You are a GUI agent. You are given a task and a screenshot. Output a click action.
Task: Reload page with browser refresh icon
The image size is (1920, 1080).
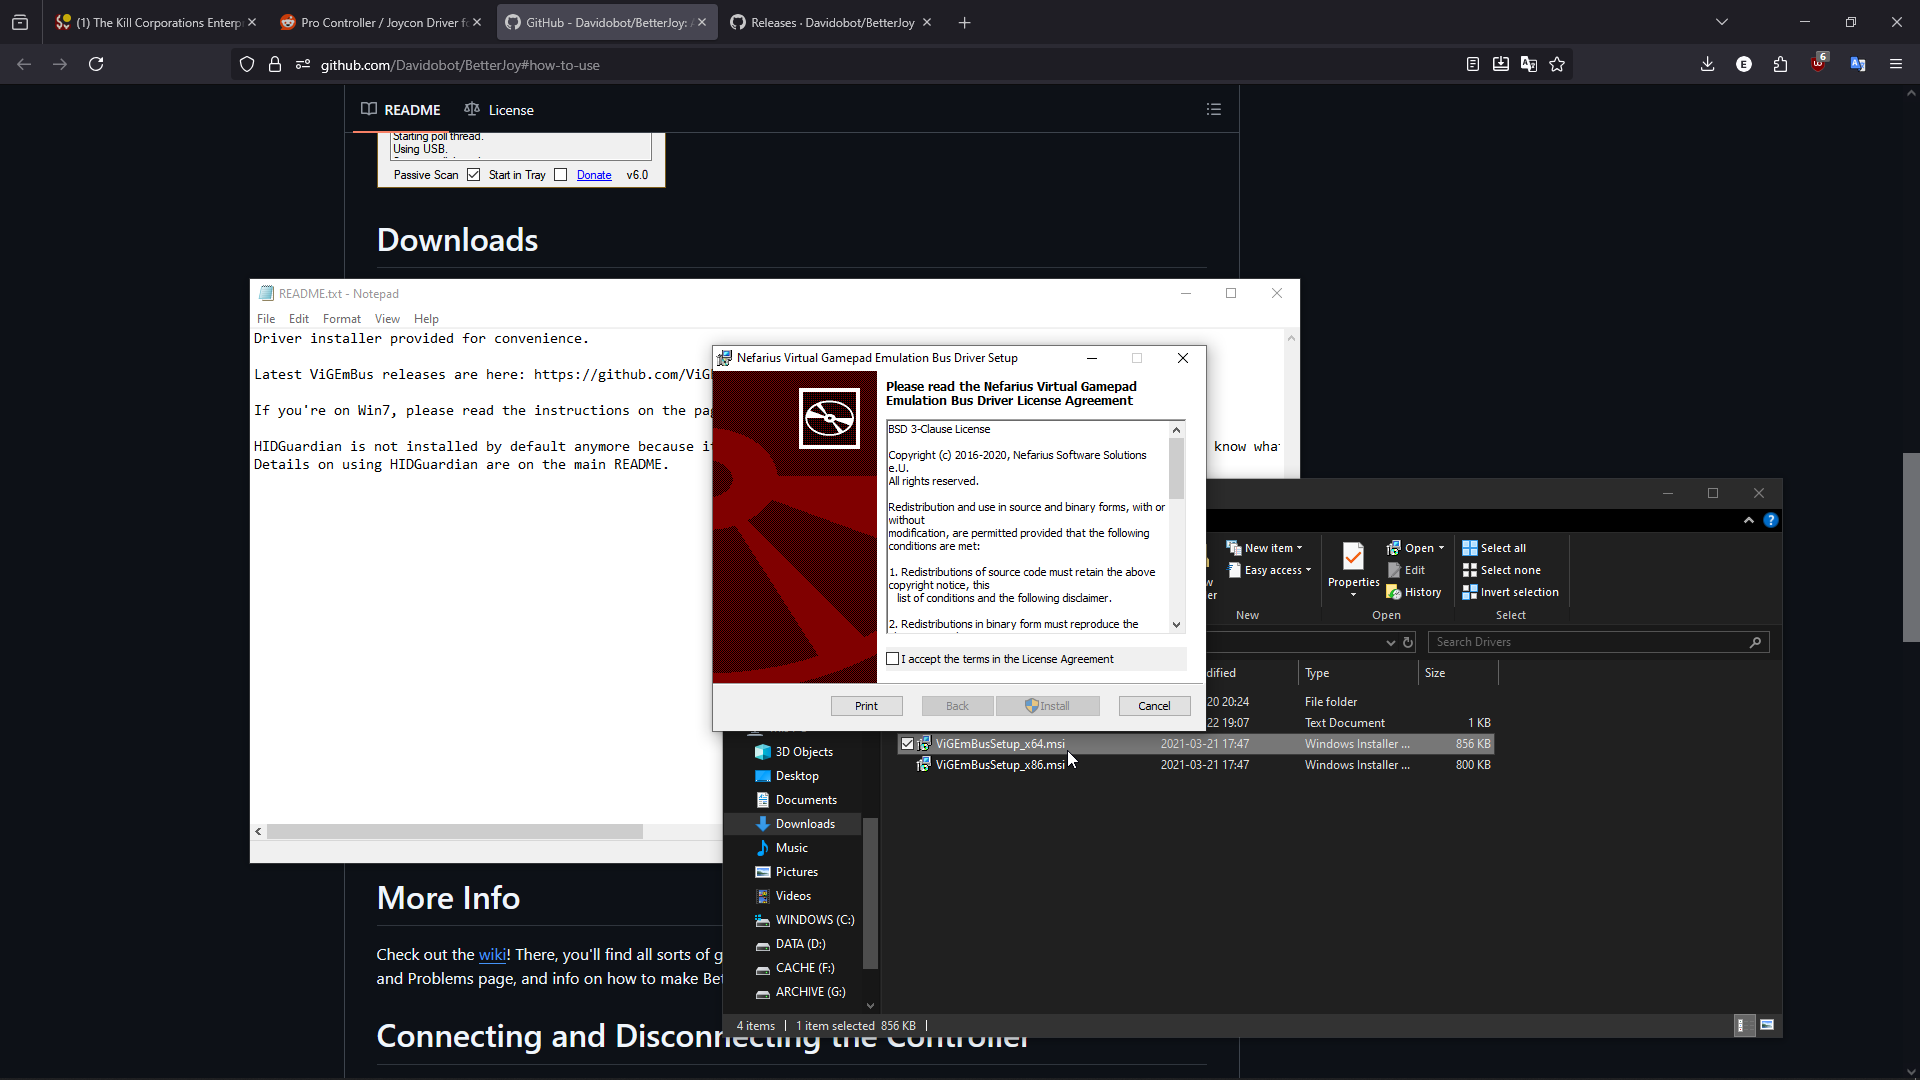pyautogui.click(x=96, y=64)
